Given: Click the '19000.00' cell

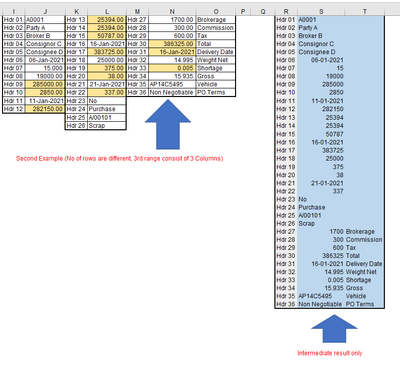Looking at the screenshot, I should (x=45, y=76).
